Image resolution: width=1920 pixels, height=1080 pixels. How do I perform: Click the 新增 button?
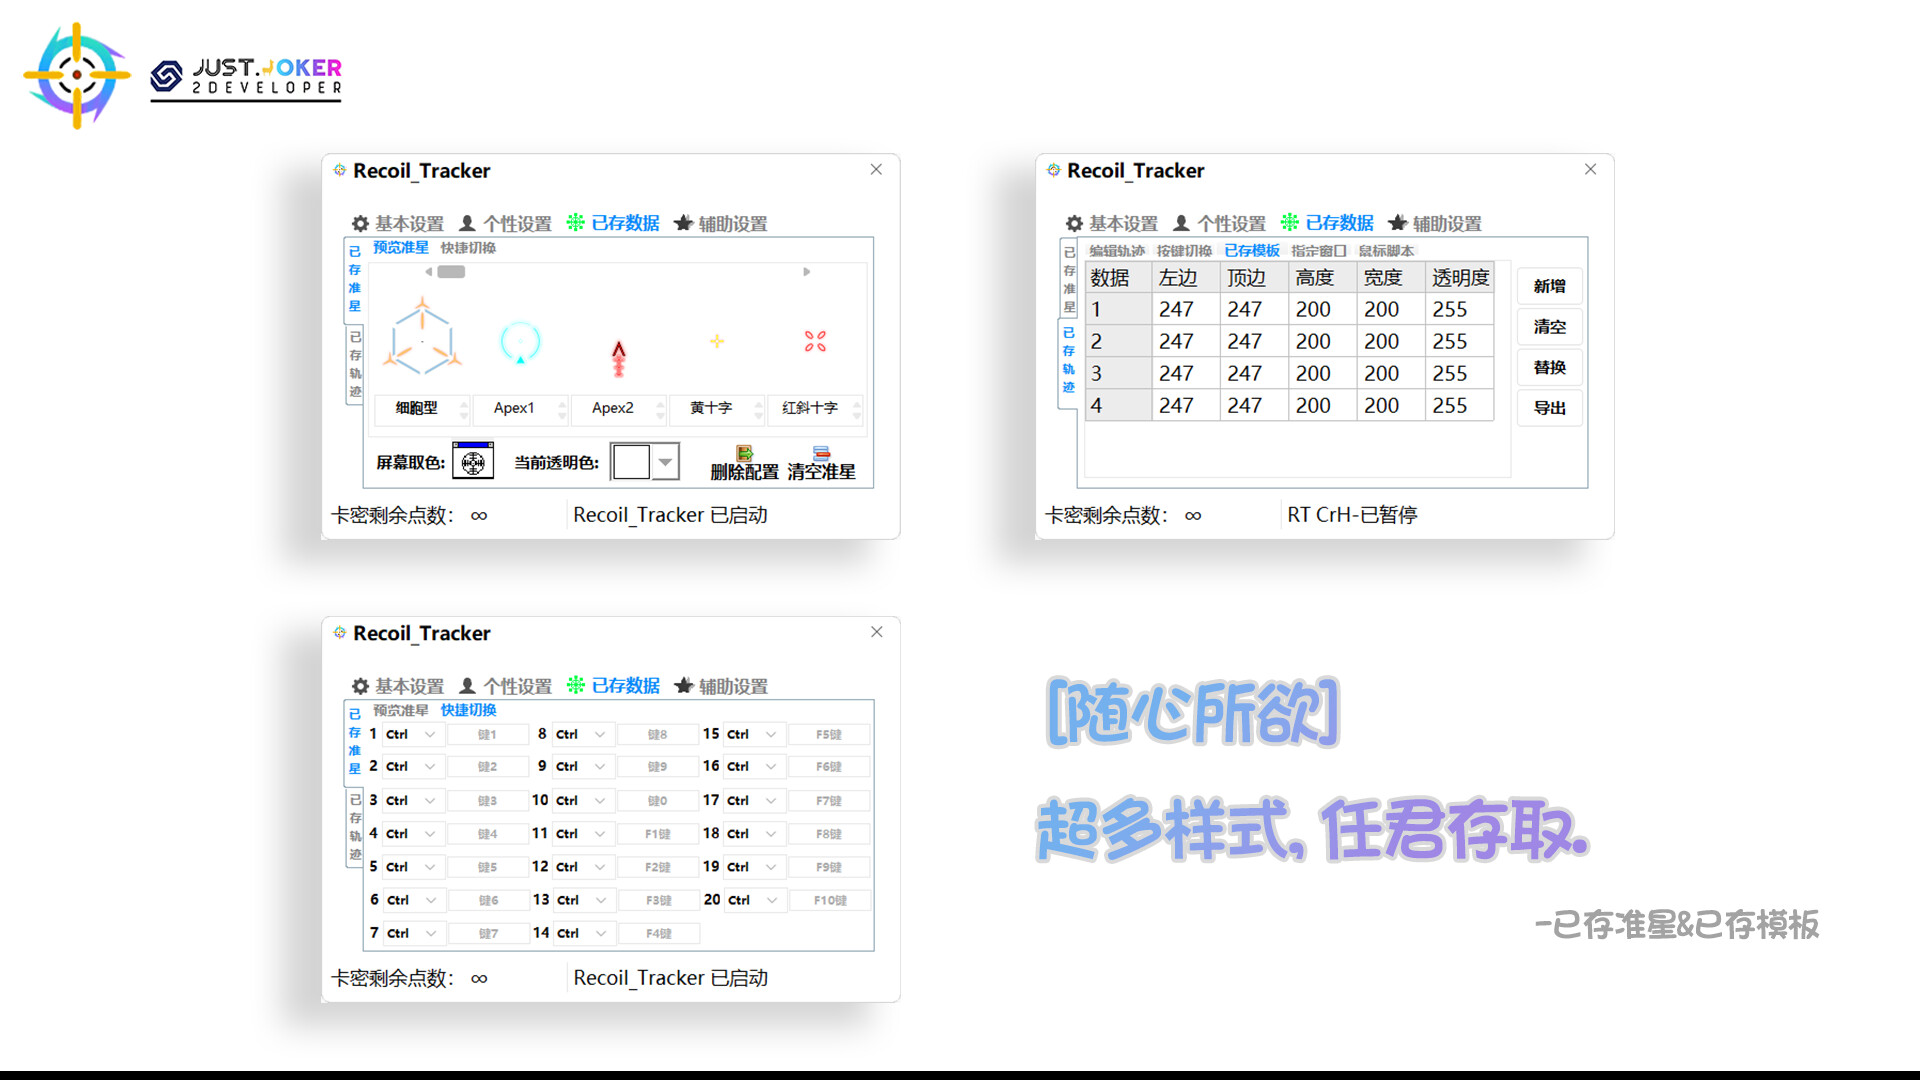point(1548,287)
